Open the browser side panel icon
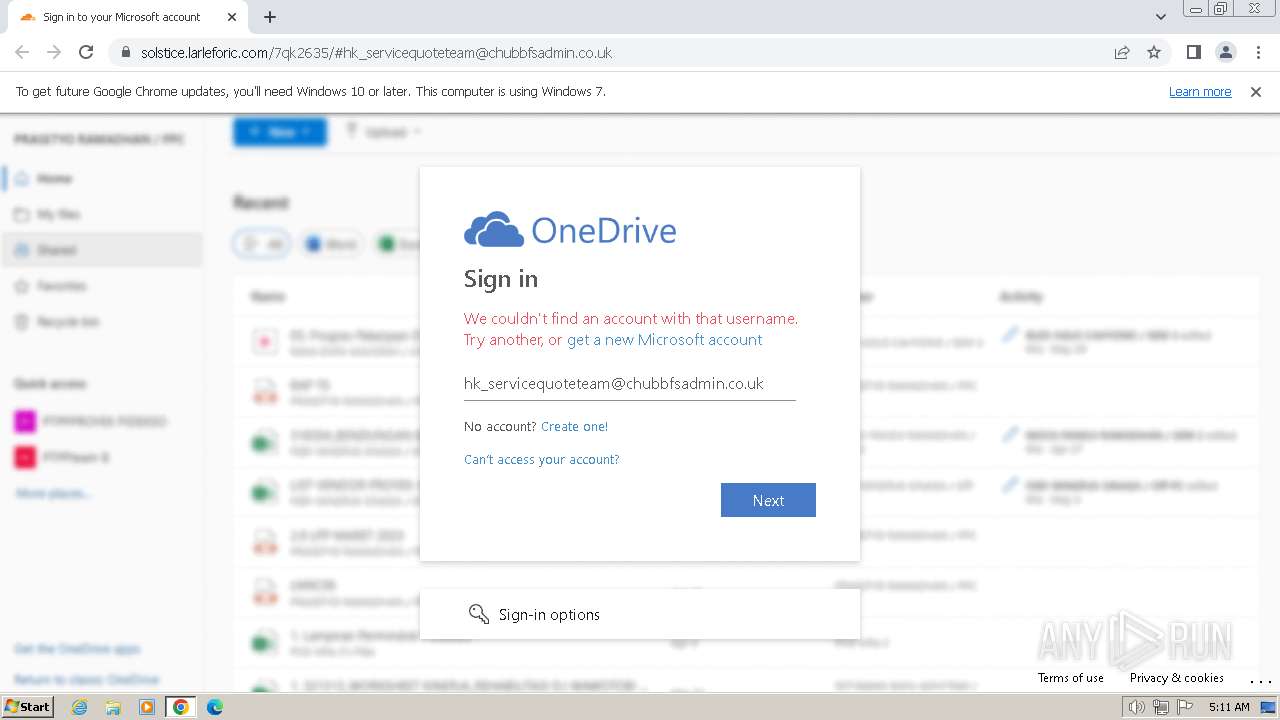The height and width of the screenshot is (720, 1280). coord(1193,53)
